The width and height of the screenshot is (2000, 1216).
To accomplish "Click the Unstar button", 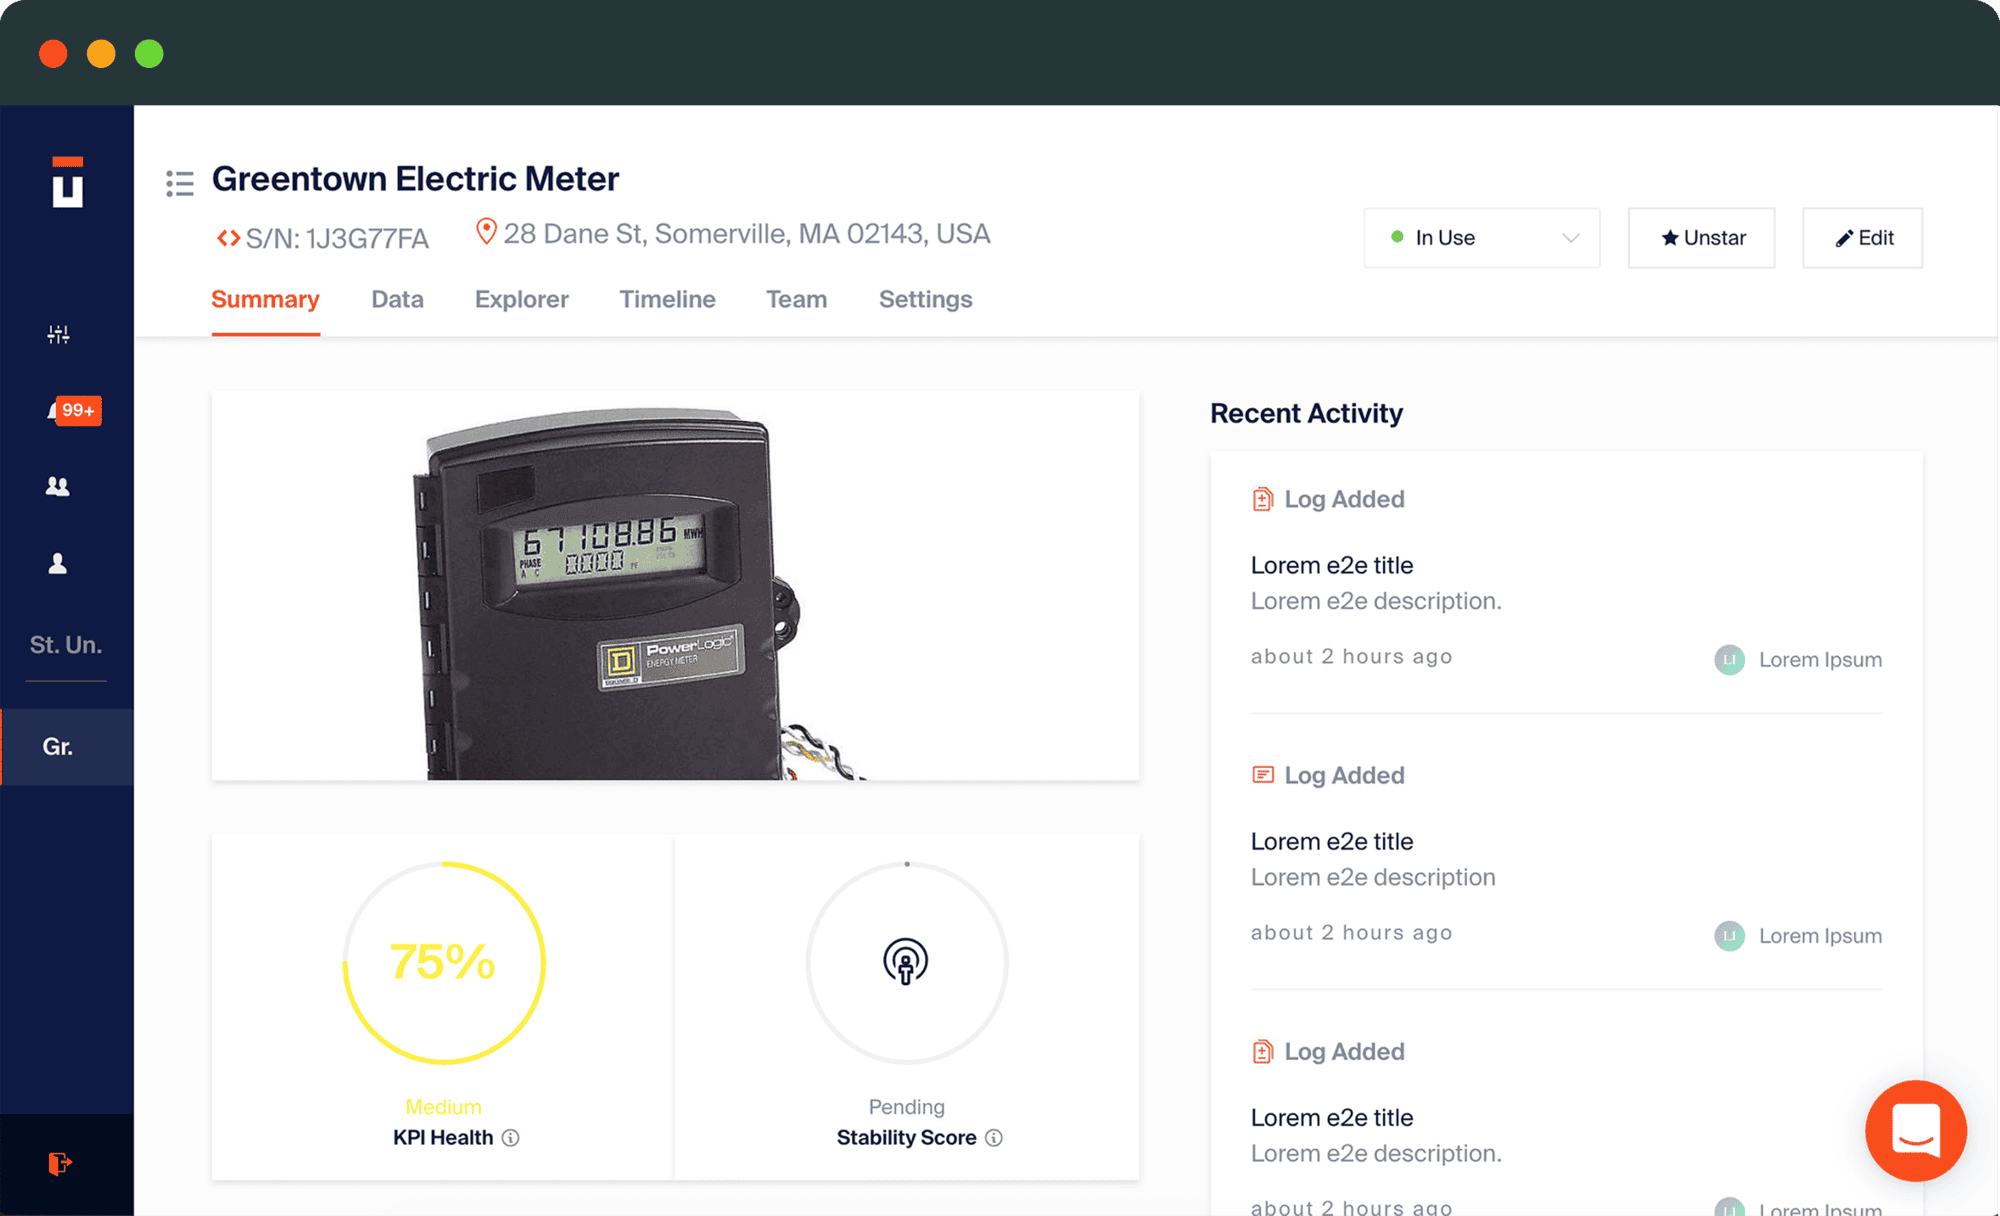I will (1702, 238).
